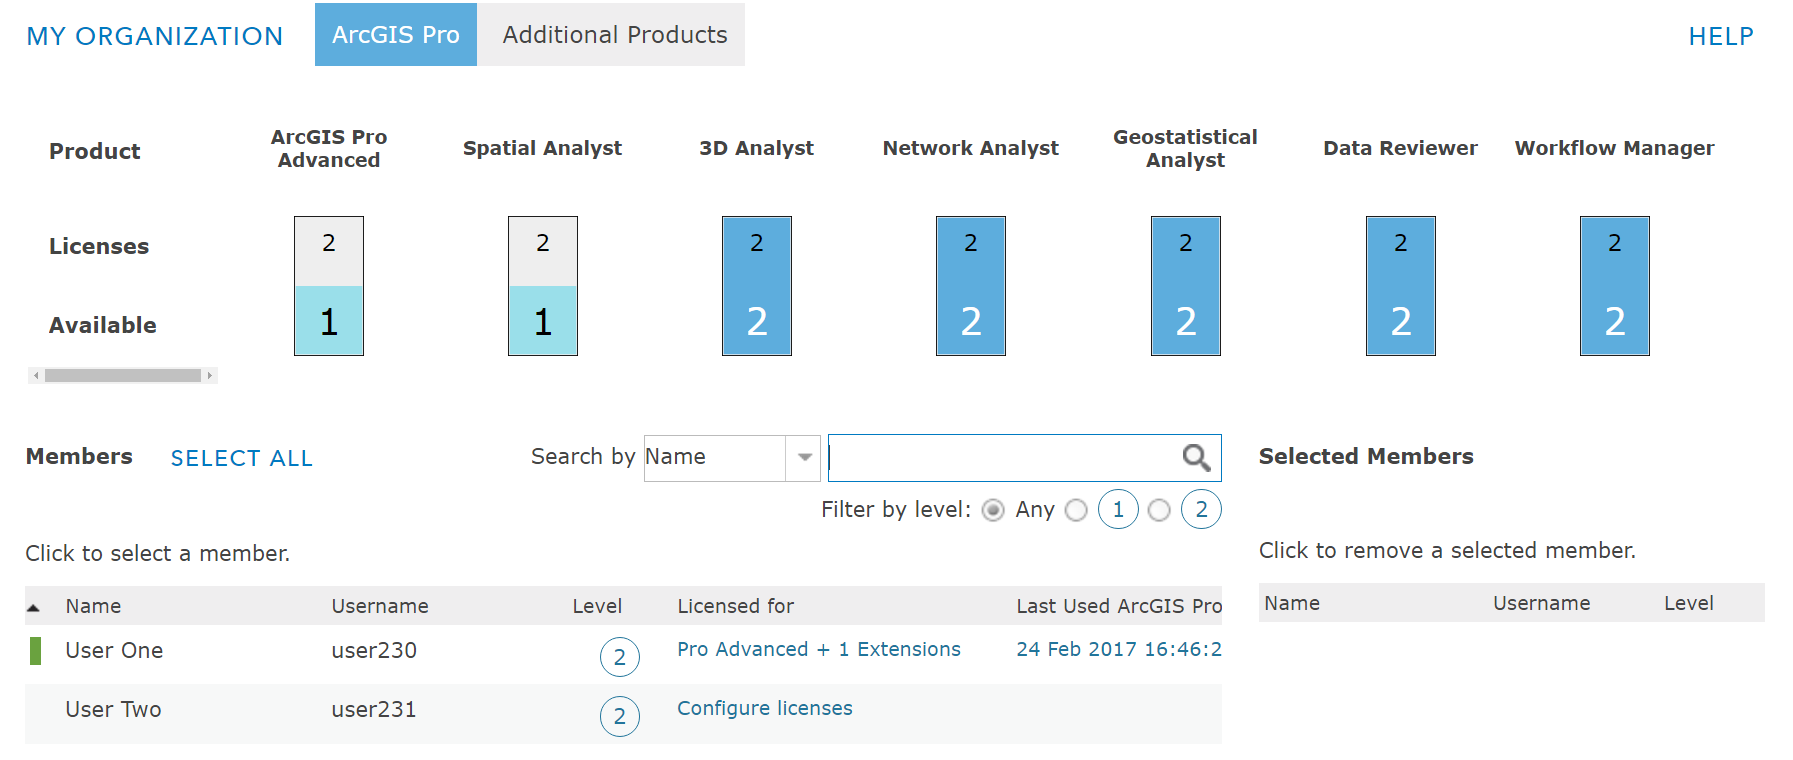
Task: Click the level 2 badge for User Two
Action: [620, 716]
